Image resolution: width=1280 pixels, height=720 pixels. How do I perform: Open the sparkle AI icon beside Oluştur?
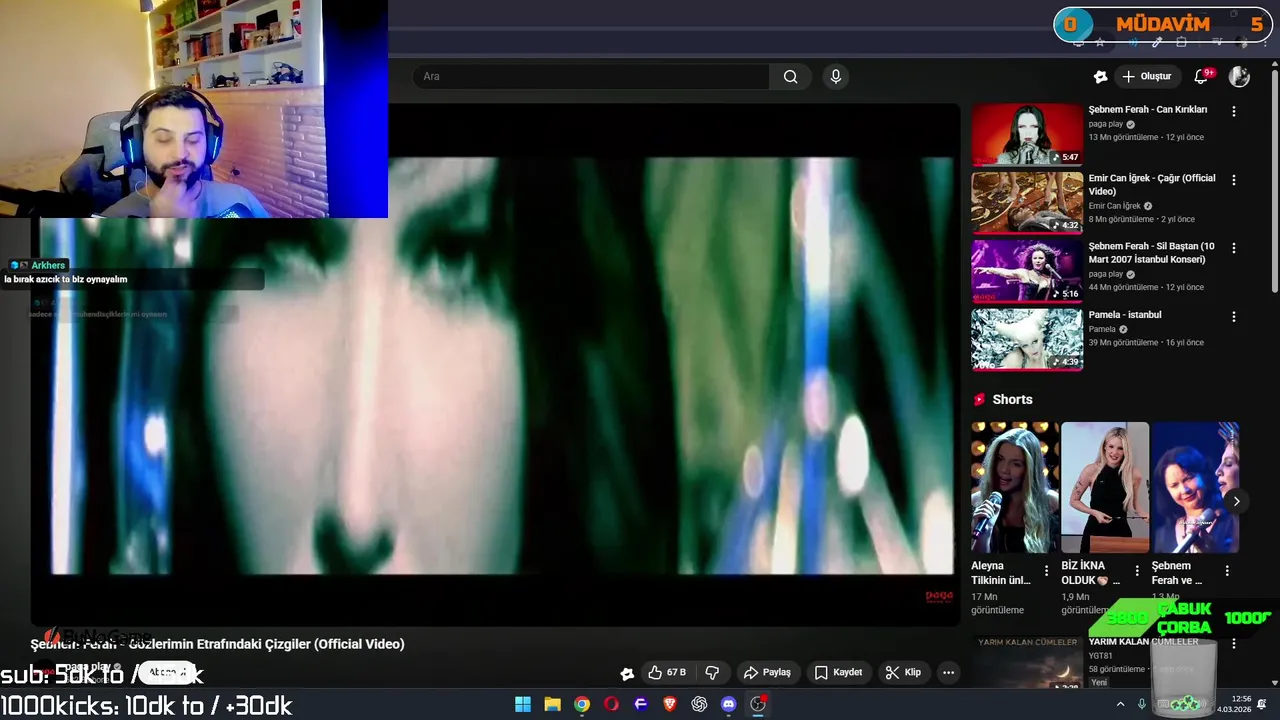(x=1100, y=77)
